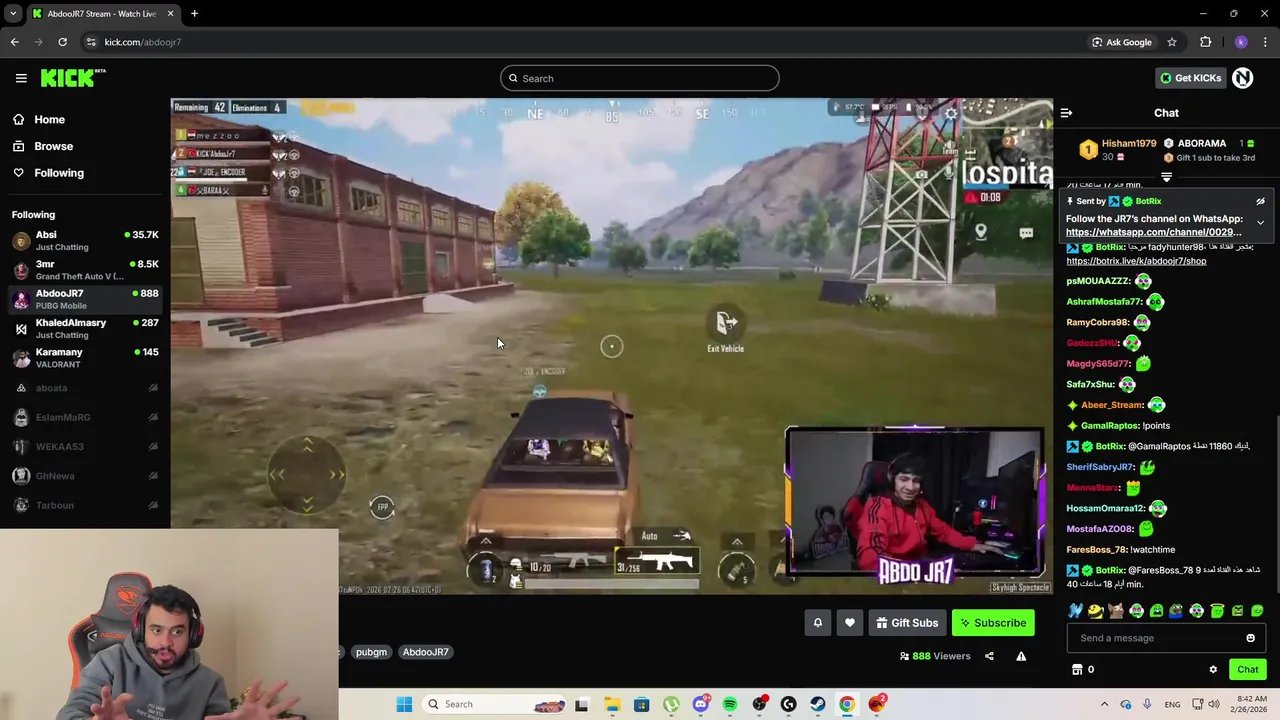Open the channel shop icon in chat
This screenshot has height=720, width=1280.
point(1077,670)
